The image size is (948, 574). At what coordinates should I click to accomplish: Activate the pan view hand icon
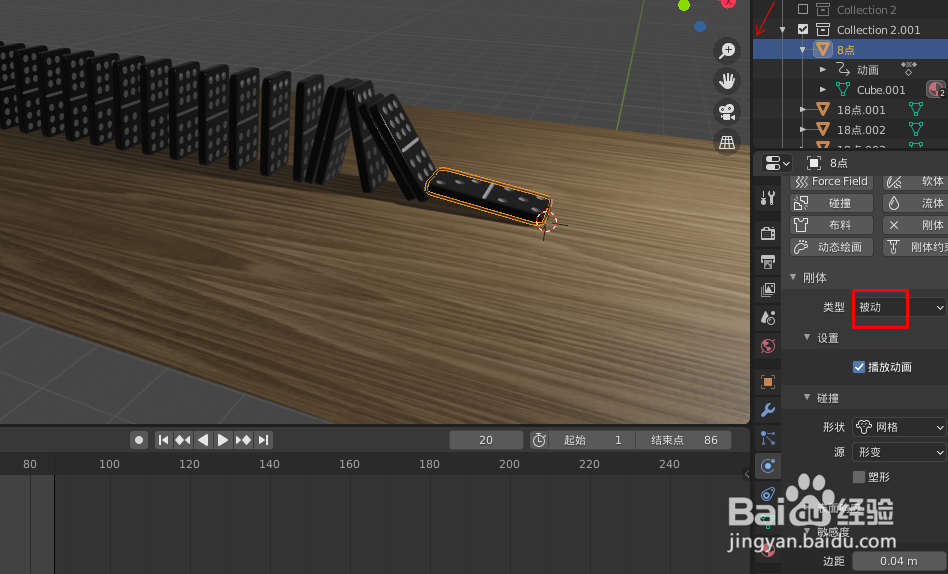tap(727, 81)
